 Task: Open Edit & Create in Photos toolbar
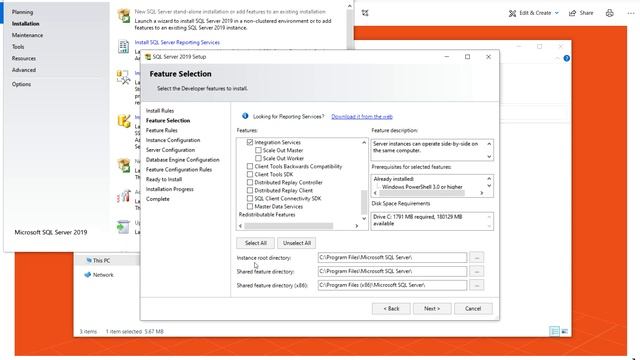pyautogui.click(x=533, y=13)
